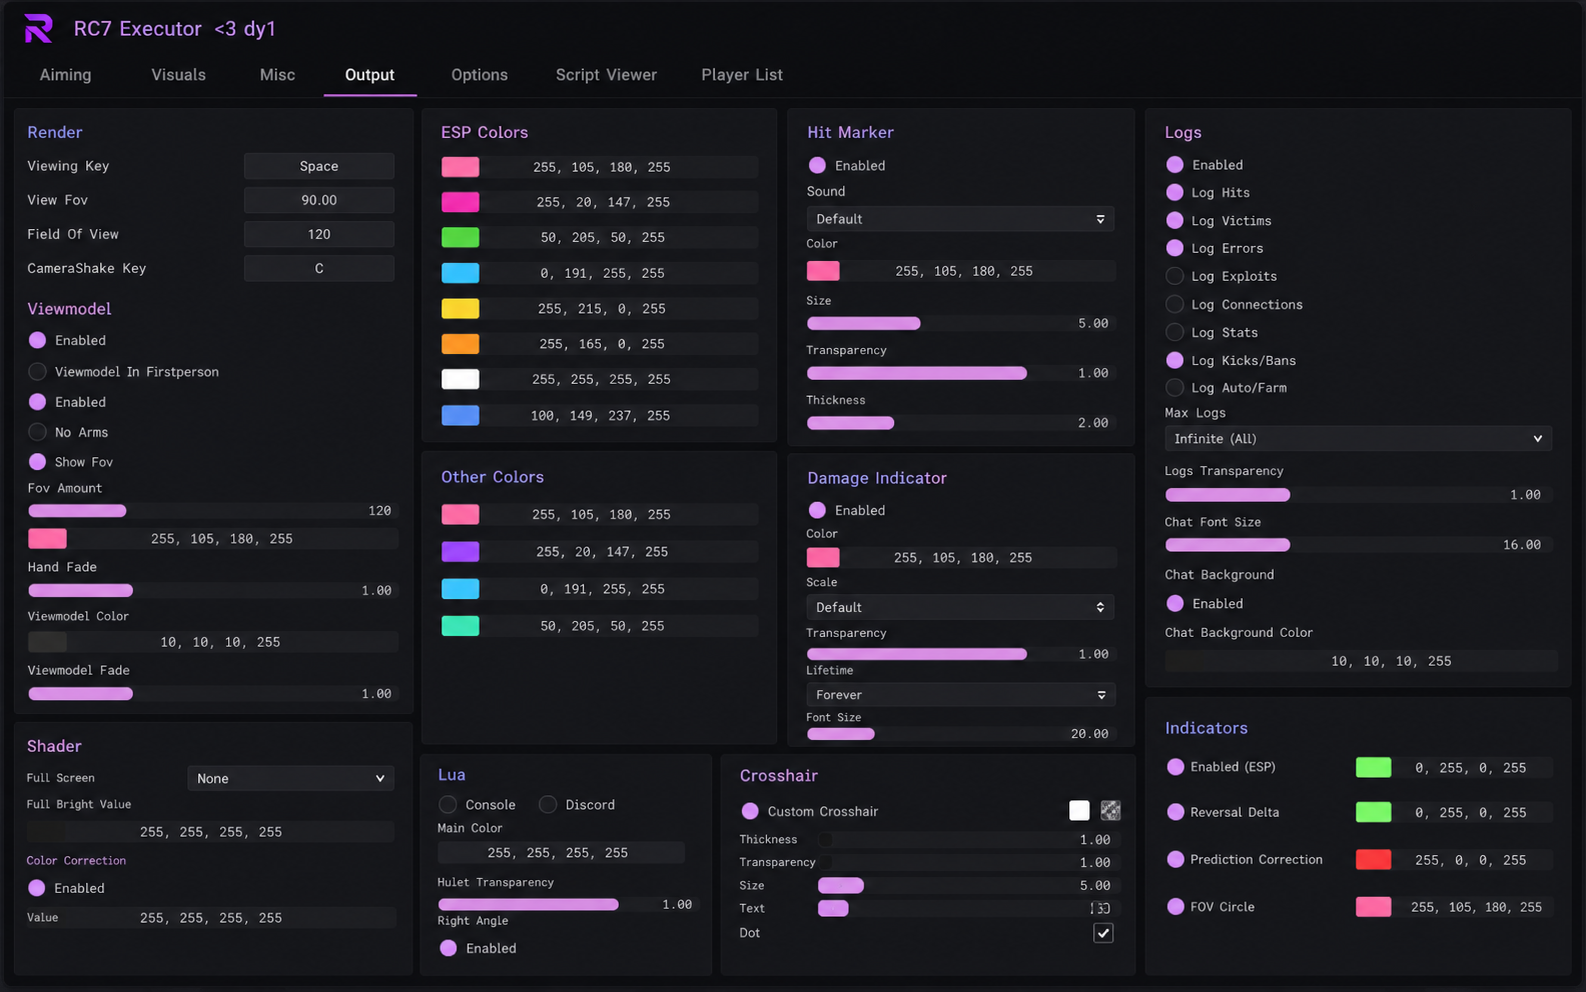Image resolution: width=1586 pixels, height=992 pixels.
Task: Toggle Viewmodel In Firstperson option
Action: (38, 371)
